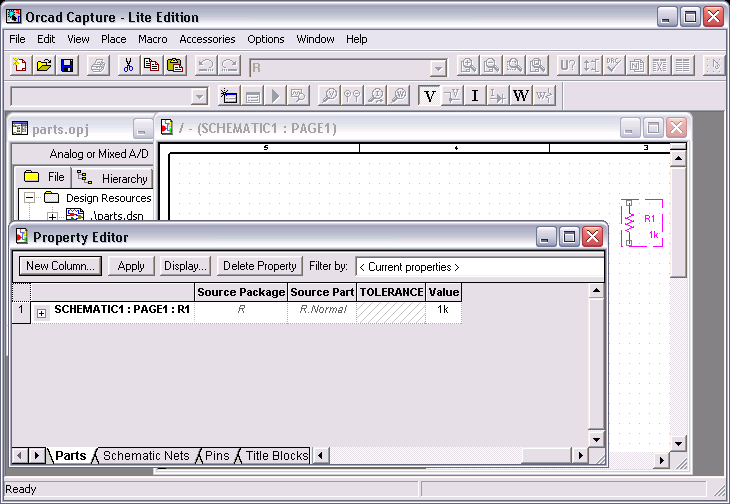The image size is (730, 504).
Task: Cut selection with scissors icon
Action: 128,66
